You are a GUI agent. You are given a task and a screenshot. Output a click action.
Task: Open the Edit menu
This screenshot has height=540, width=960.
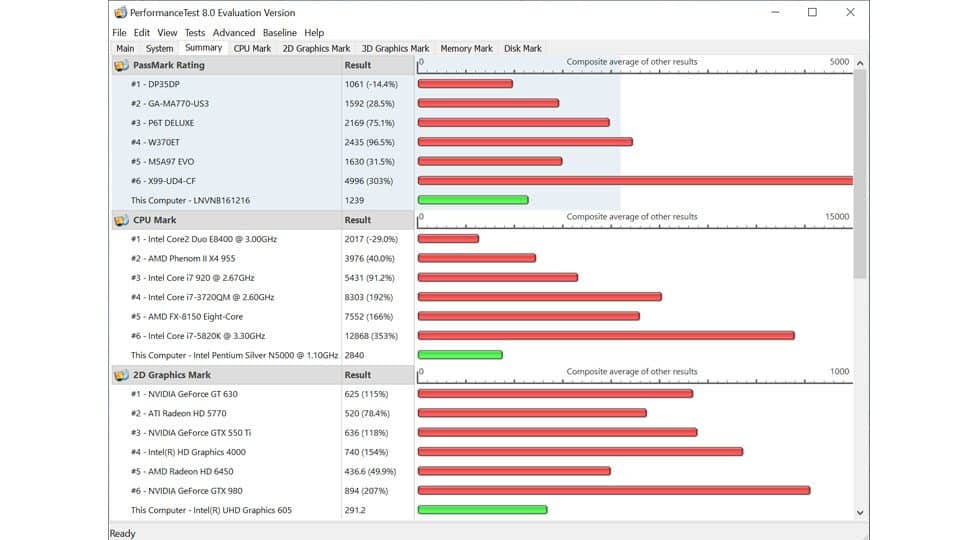coord(141,32)
